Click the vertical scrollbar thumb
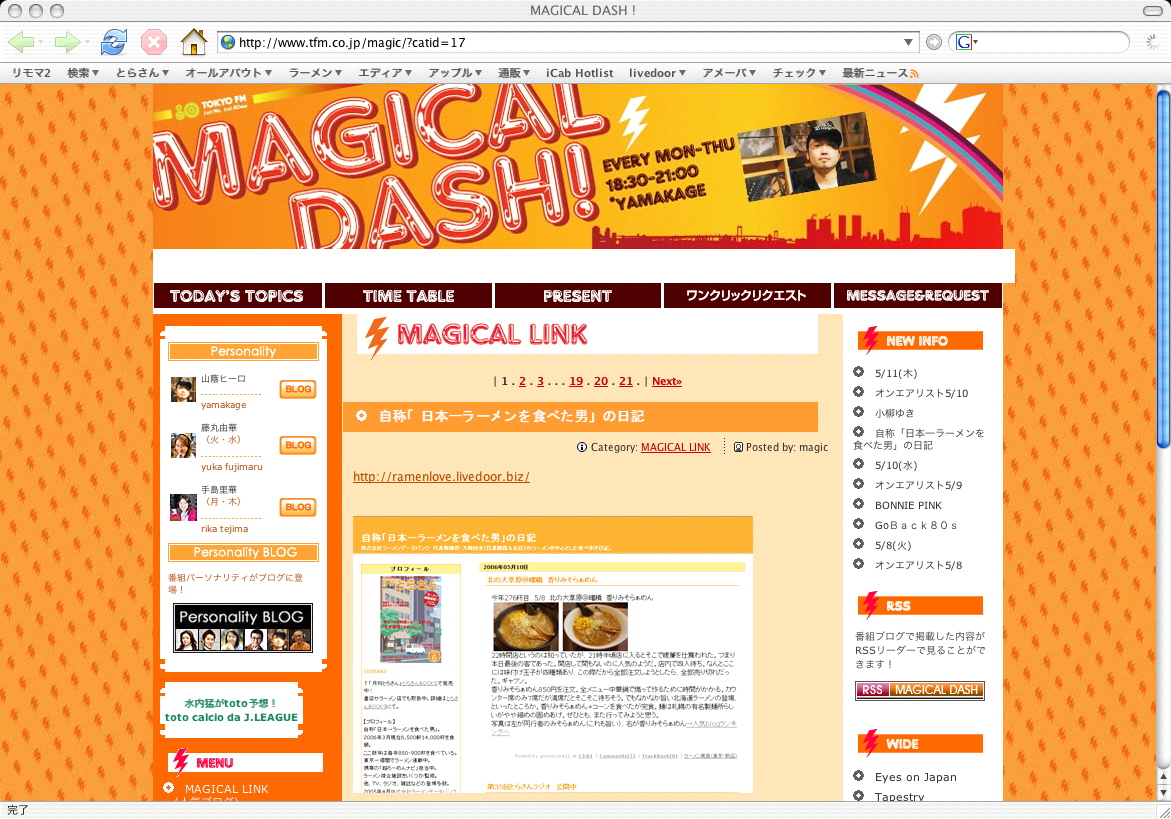The height and width of the screenshot is (819, 1171). 1163,269
